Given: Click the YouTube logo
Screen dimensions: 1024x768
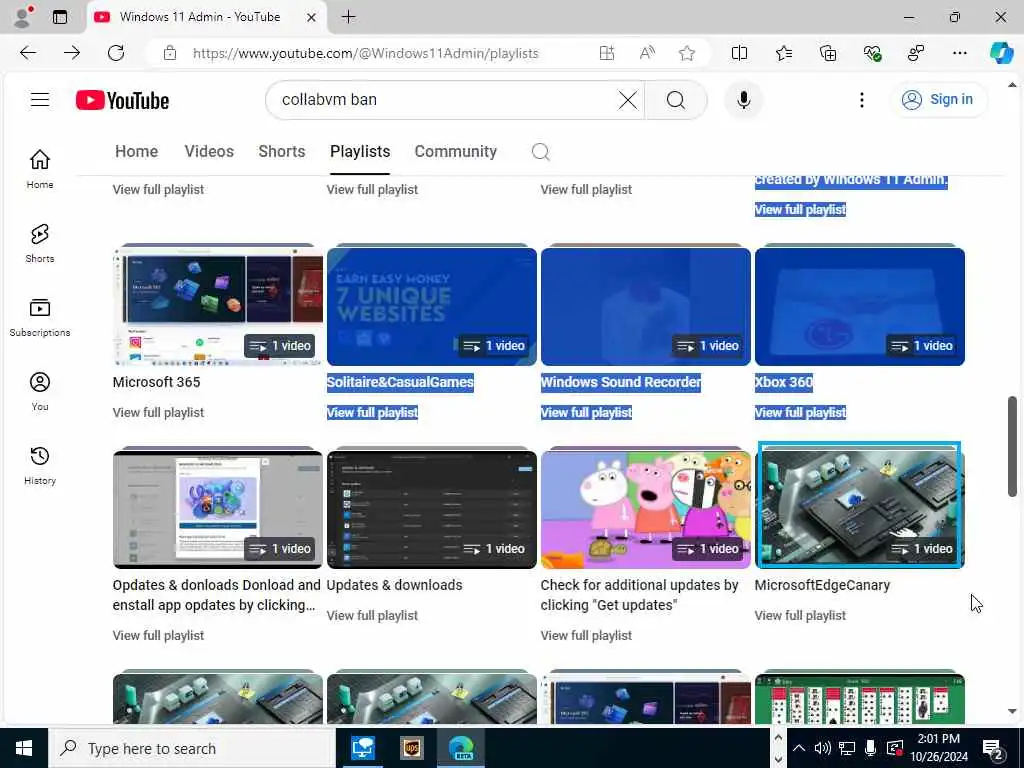Looking at the screenshot, I should pos(122,100).
